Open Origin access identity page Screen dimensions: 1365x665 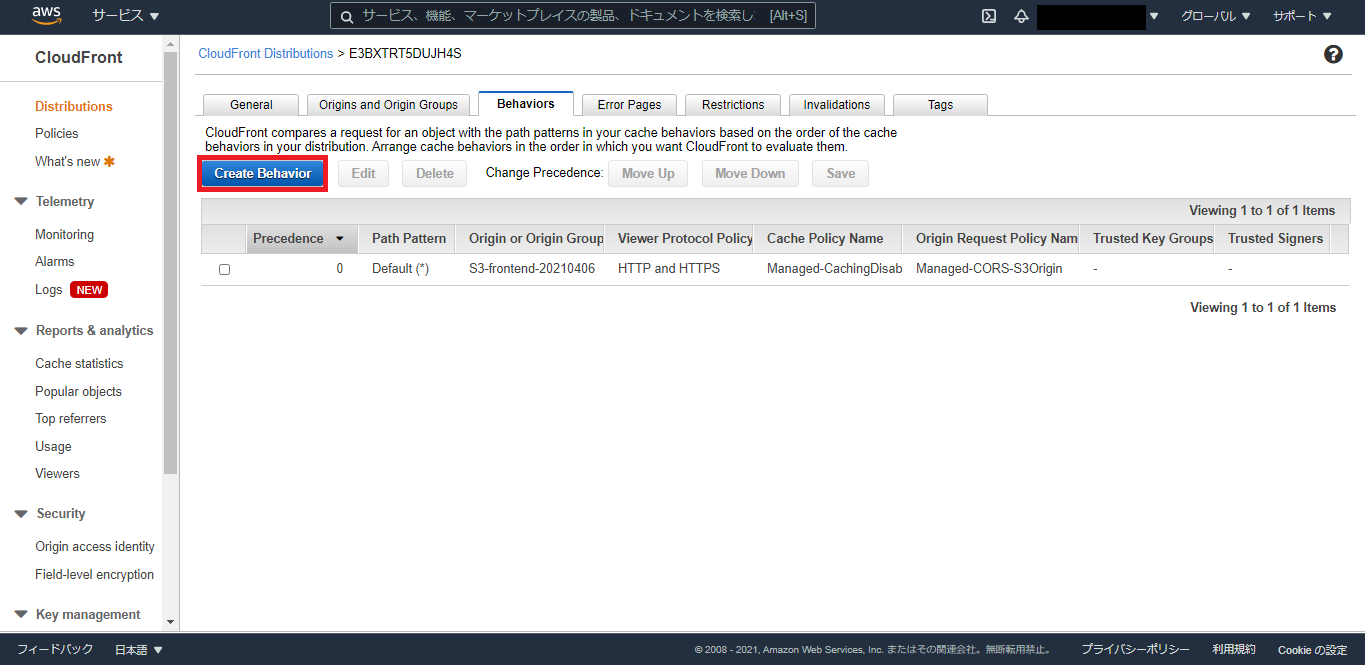click(95, 547)
